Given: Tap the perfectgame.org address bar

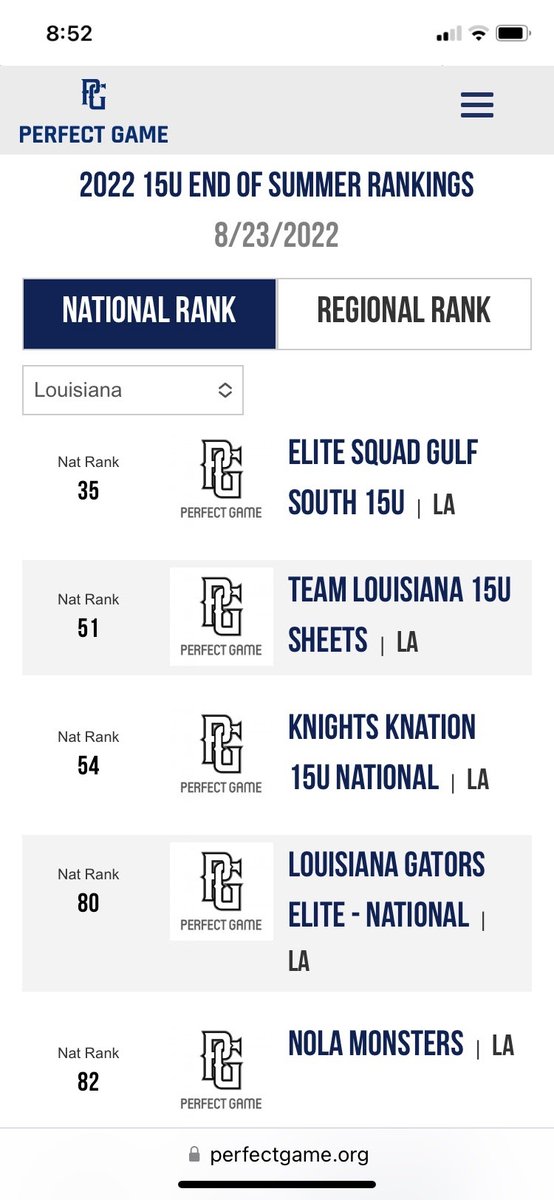Looking at the screenshot, I should [x=278, y=1155].
